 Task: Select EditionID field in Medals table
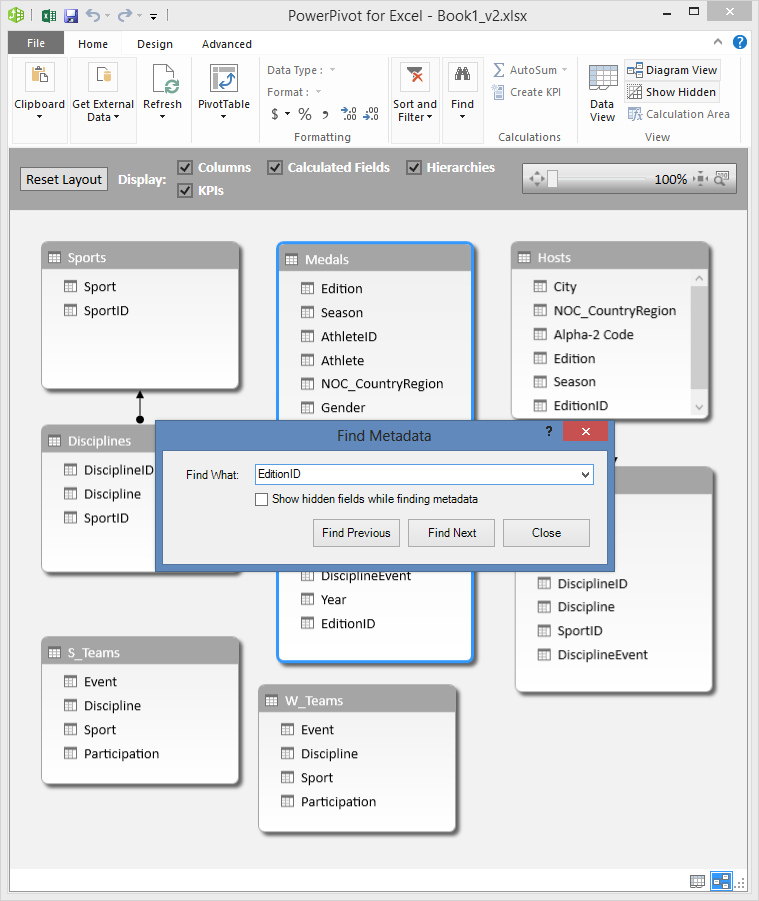coord(348,623)
